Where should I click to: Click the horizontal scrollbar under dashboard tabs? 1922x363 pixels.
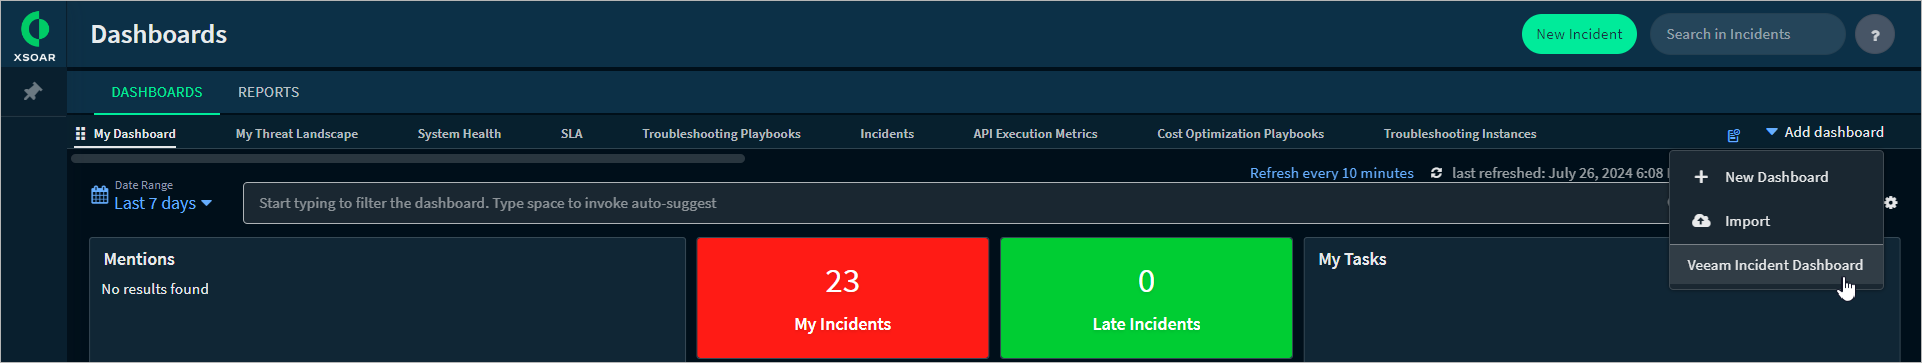[x=408, y=158]
